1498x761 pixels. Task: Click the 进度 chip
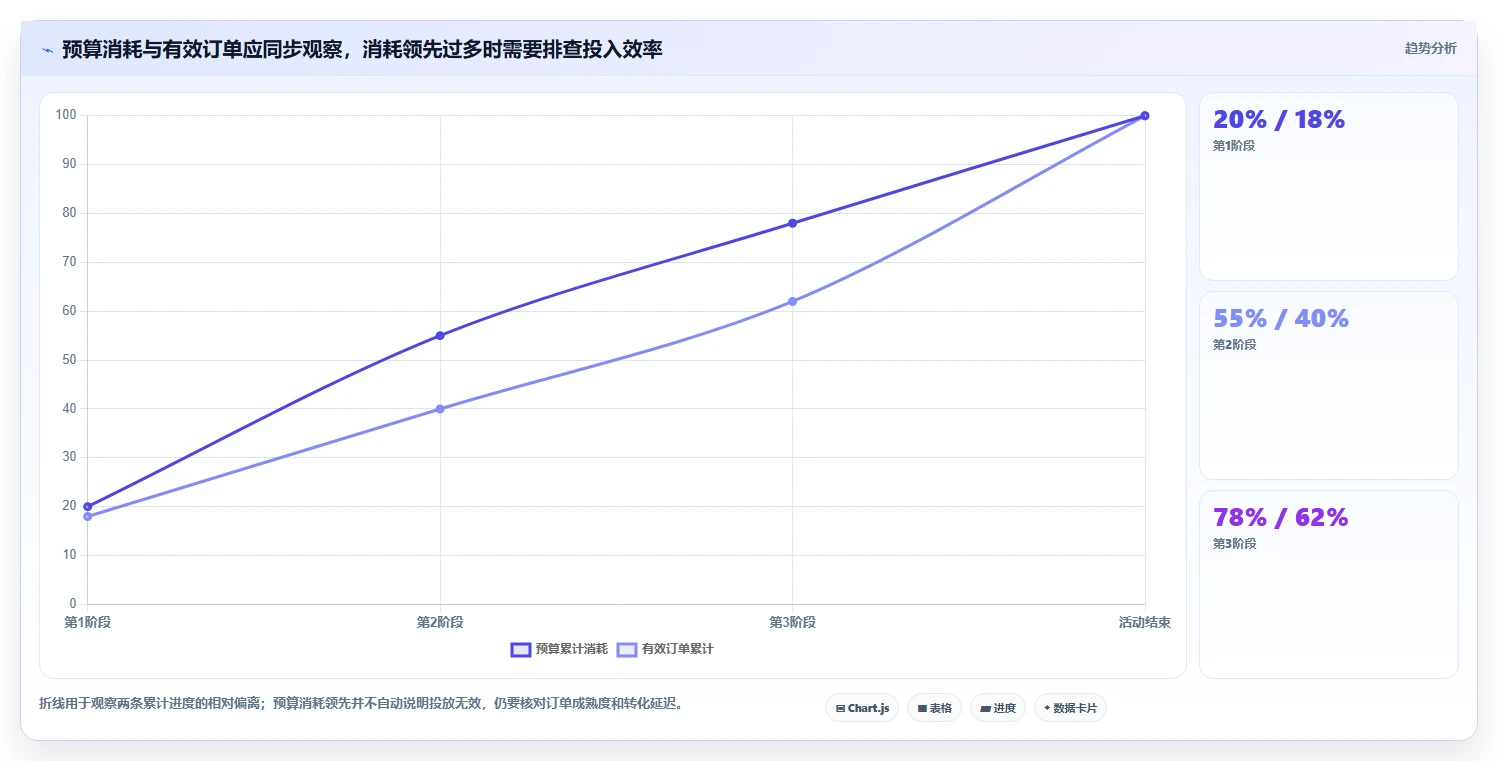[x=998, y=708]
